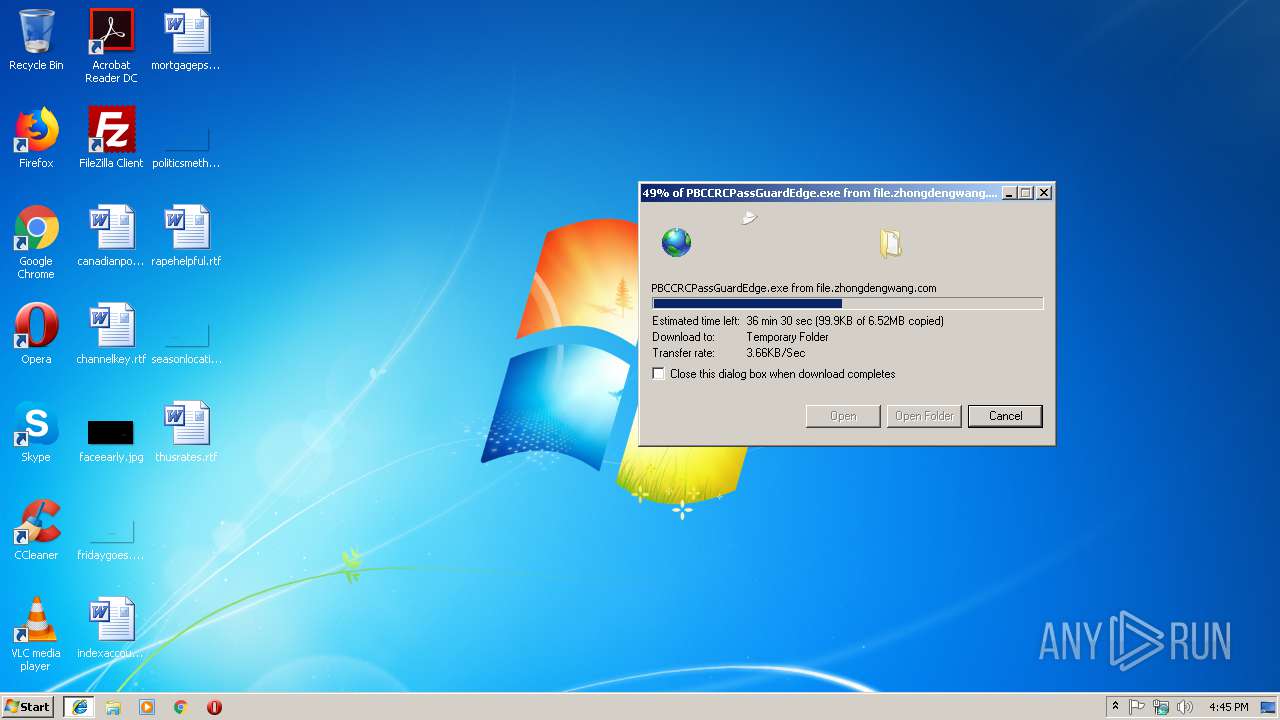The height and width of the screenshot is (720, 1280).
Task: Click PBCCRCPassGuardEdge.exe file name label
Action: pyautogui.click(x=794, y=288)
